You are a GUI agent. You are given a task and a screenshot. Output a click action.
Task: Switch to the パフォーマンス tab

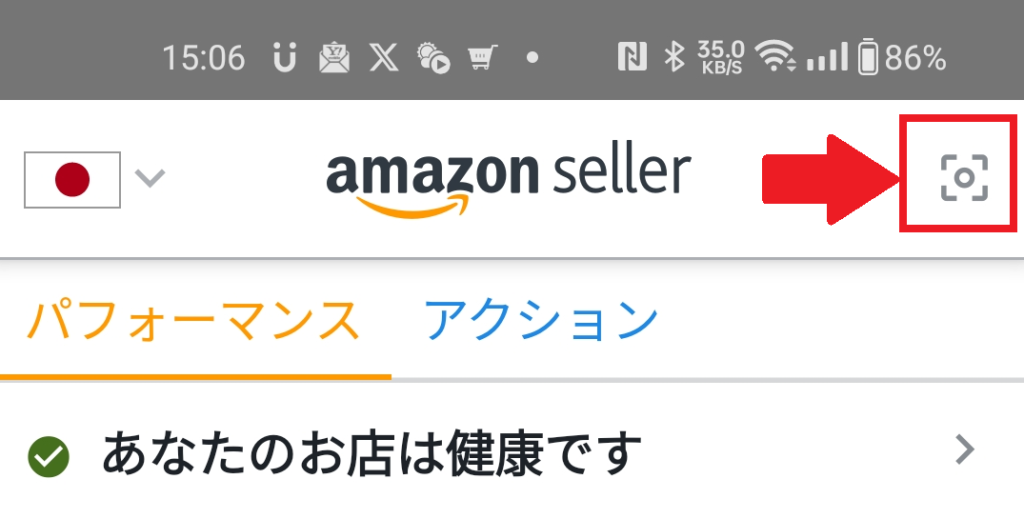[x=194, y=321]
